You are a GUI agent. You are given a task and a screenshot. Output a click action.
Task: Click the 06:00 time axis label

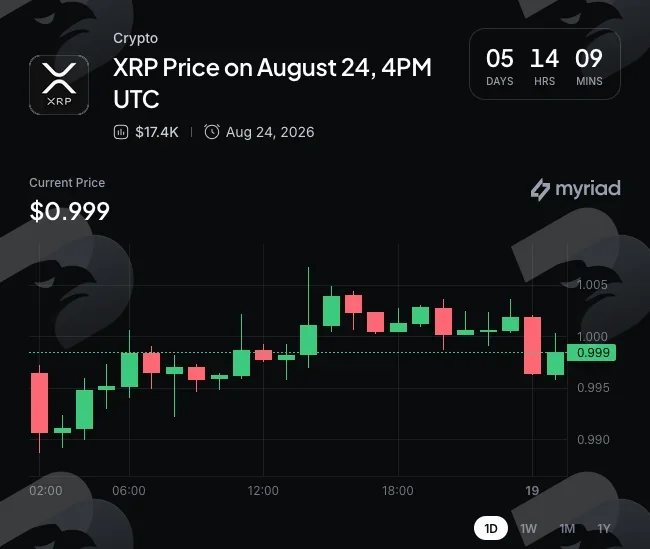click(x=129, y=491)
